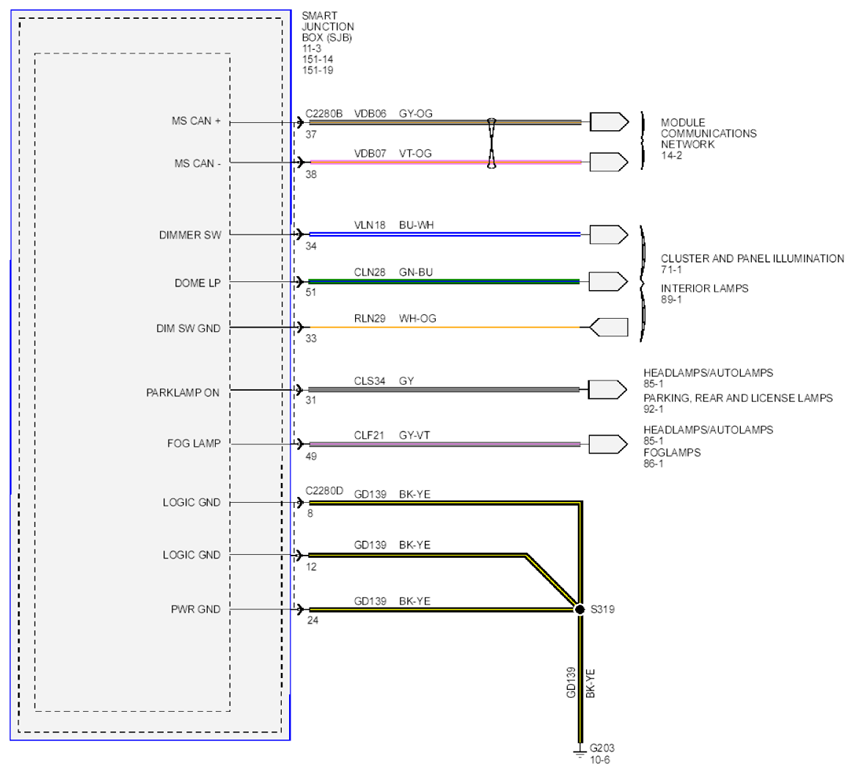Select the S319 splice dot
Image resolution: width=854 pixels, height=773 pixels.
(x=580, y=609)
